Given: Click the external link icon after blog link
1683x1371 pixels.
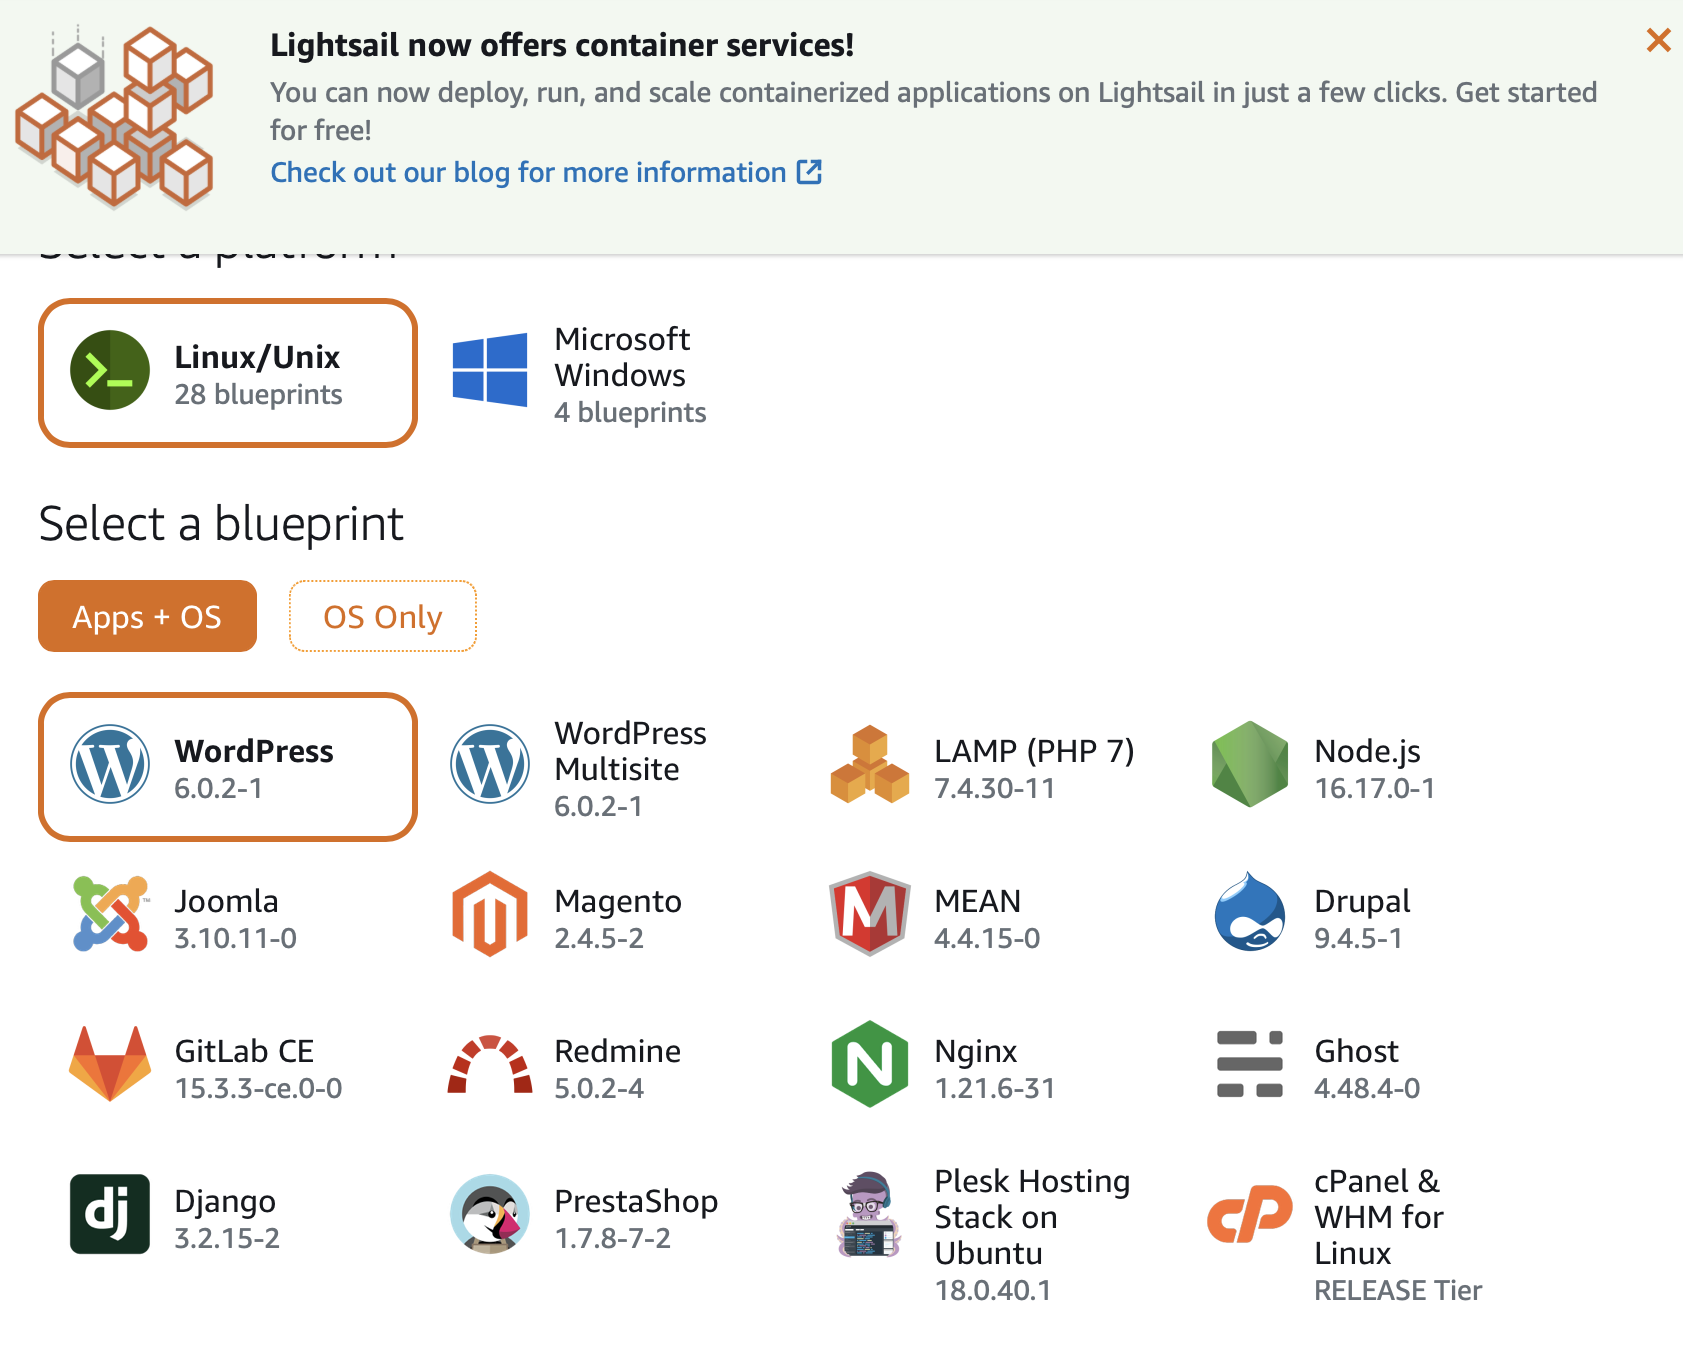Looking at the screenshot, I should coord(809,172).
